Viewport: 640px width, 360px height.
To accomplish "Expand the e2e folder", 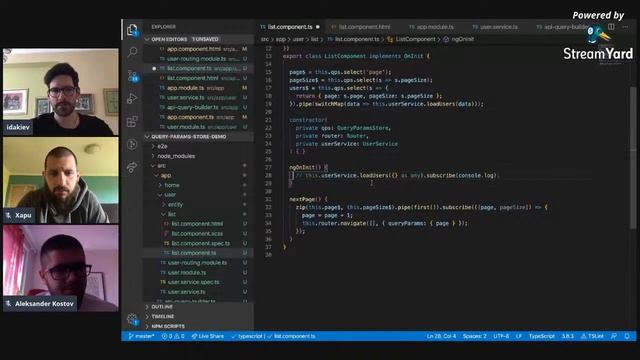I will tap(162, 146).
